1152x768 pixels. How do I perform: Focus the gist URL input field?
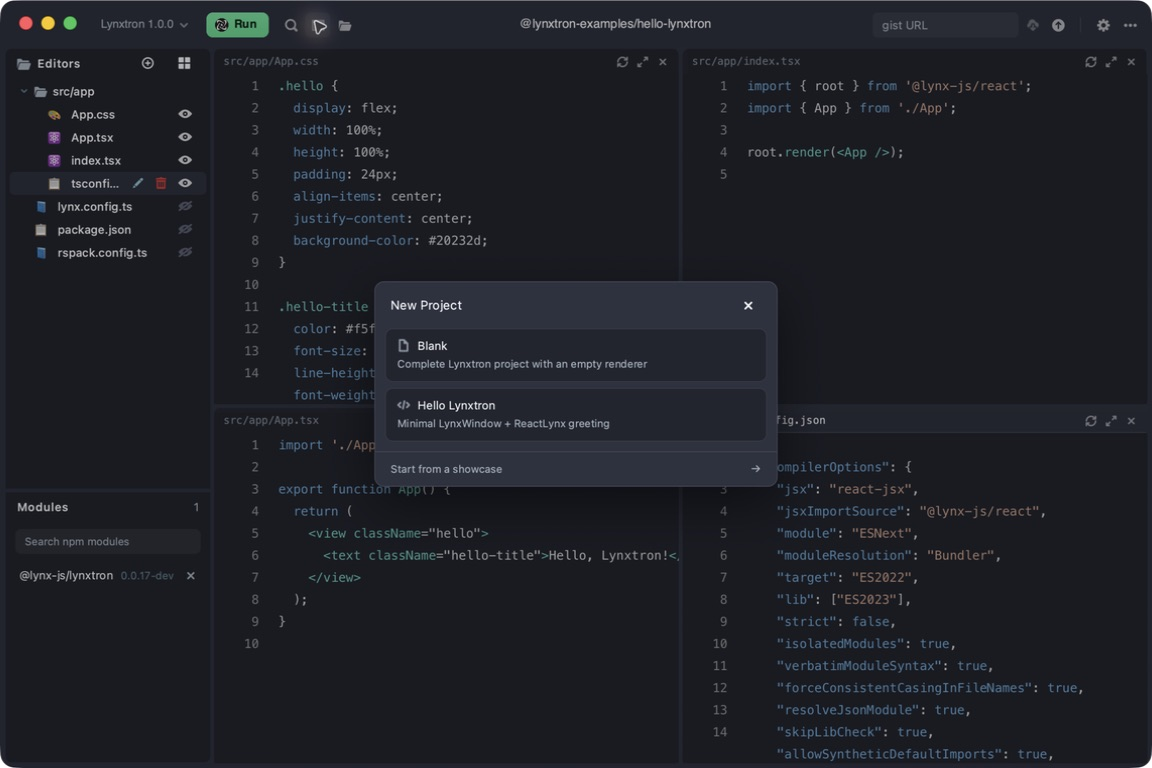point(945,25)
